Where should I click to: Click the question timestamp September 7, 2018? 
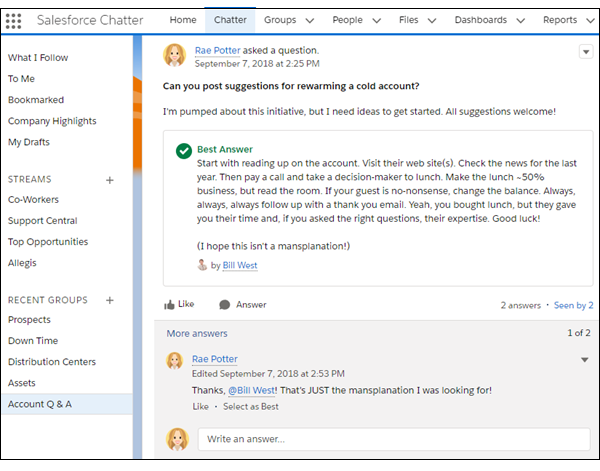coord(257,64)
